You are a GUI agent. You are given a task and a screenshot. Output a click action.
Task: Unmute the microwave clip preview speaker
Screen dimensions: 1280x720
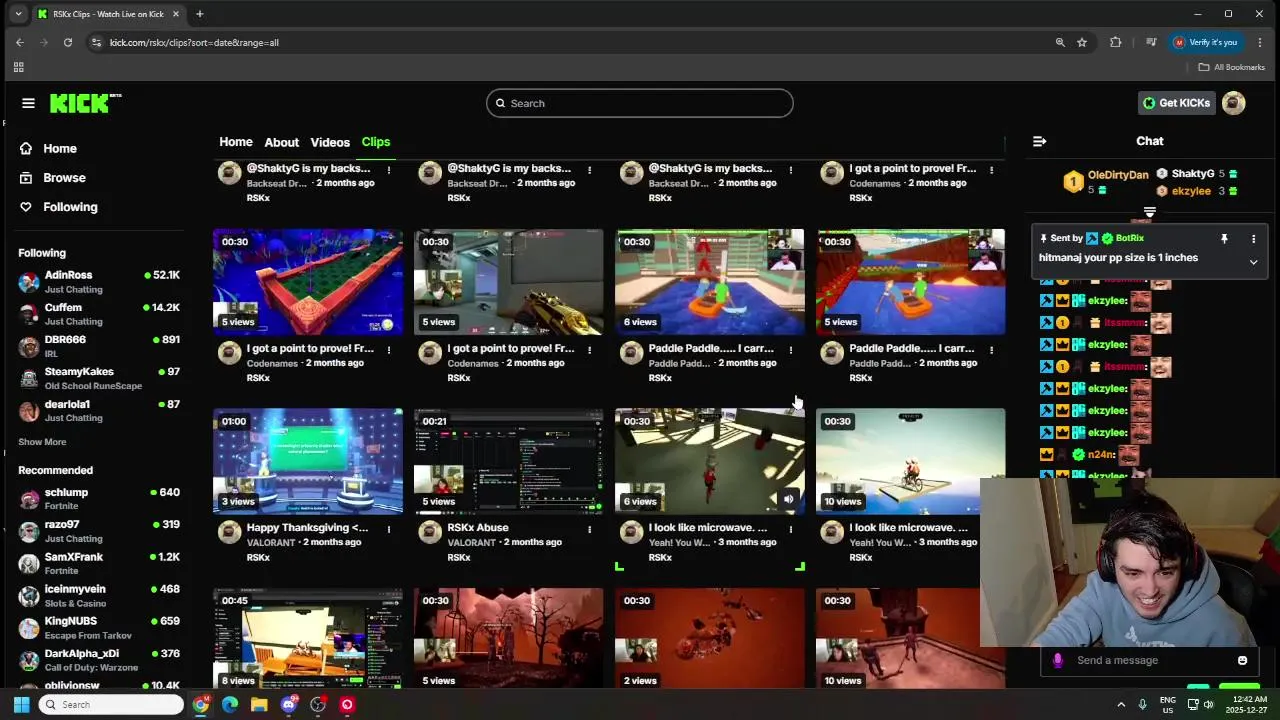pyautogui.click(x=788, y=499)
